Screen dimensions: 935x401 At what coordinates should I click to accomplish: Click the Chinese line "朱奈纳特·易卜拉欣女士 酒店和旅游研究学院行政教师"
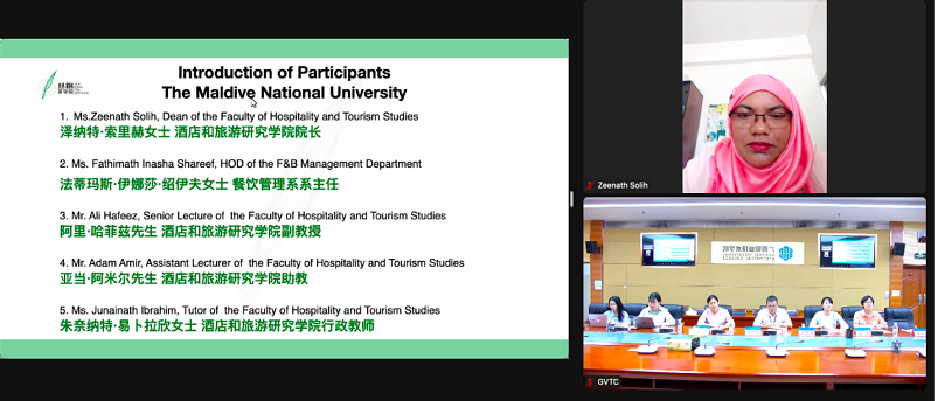point(217,326)
